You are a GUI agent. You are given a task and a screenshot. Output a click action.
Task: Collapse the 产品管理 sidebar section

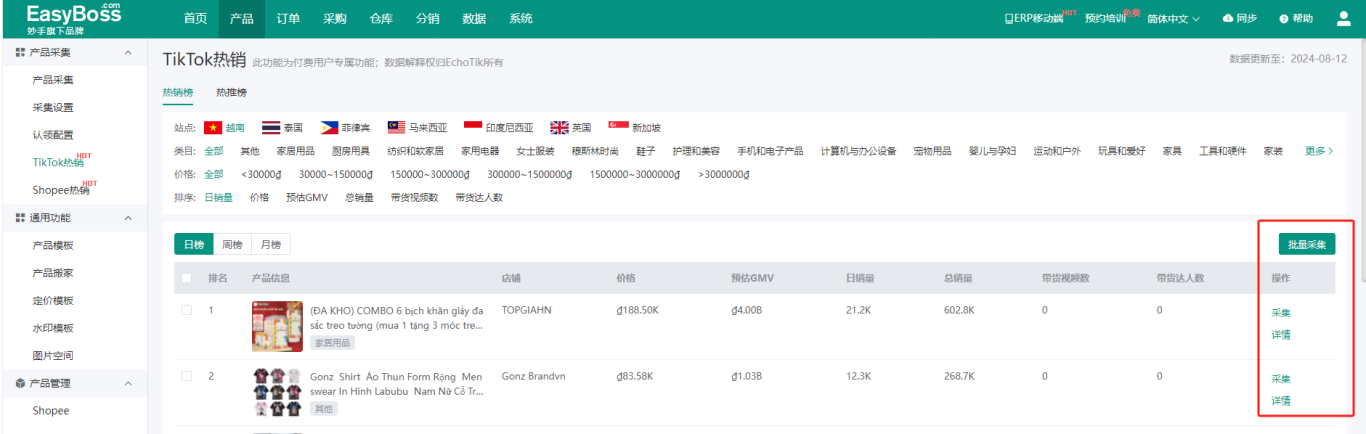click(x=127, y=383)
